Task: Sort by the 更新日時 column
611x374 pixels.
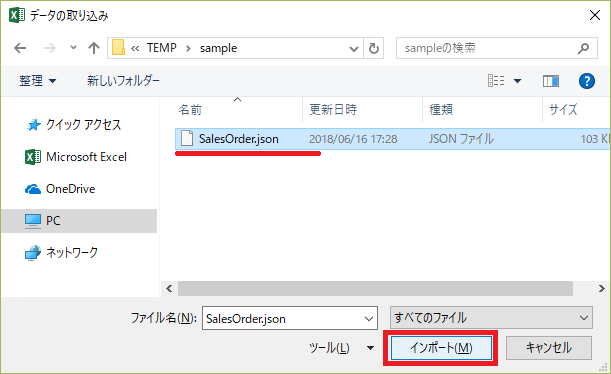Action: (x=333, y=109)
